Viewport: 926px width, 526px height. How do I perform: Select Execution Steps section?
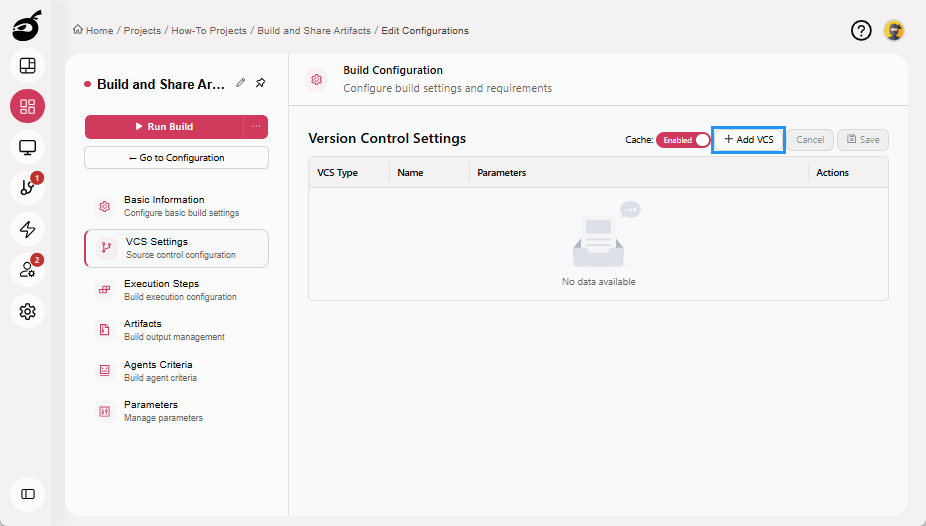click(177, 290)
